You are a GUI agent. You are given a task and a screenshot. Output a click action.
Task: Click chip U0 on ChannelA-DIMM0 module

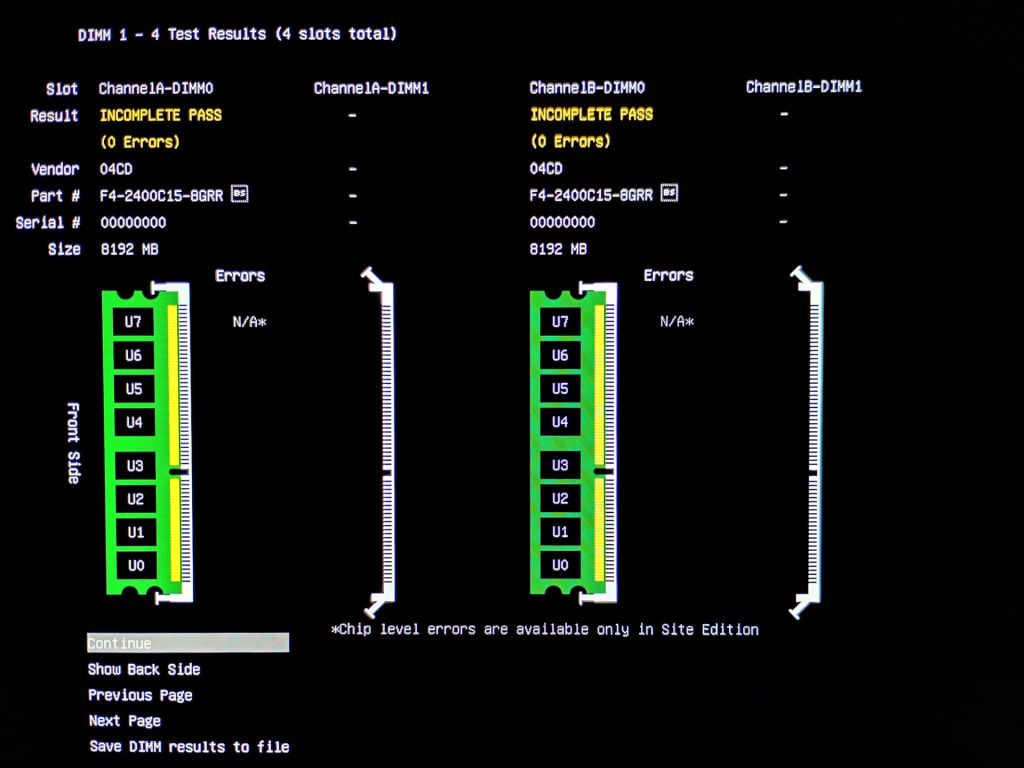tap(136, 566)
